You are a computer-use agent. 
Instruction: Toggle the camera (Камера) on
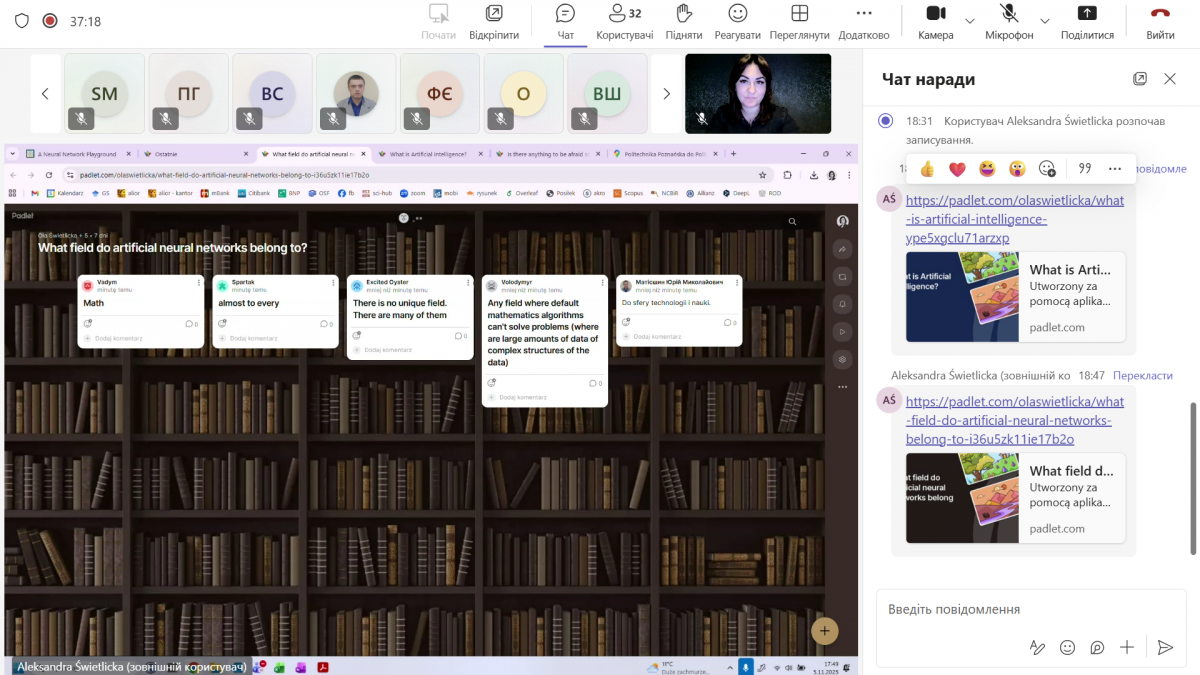(935, 22)
